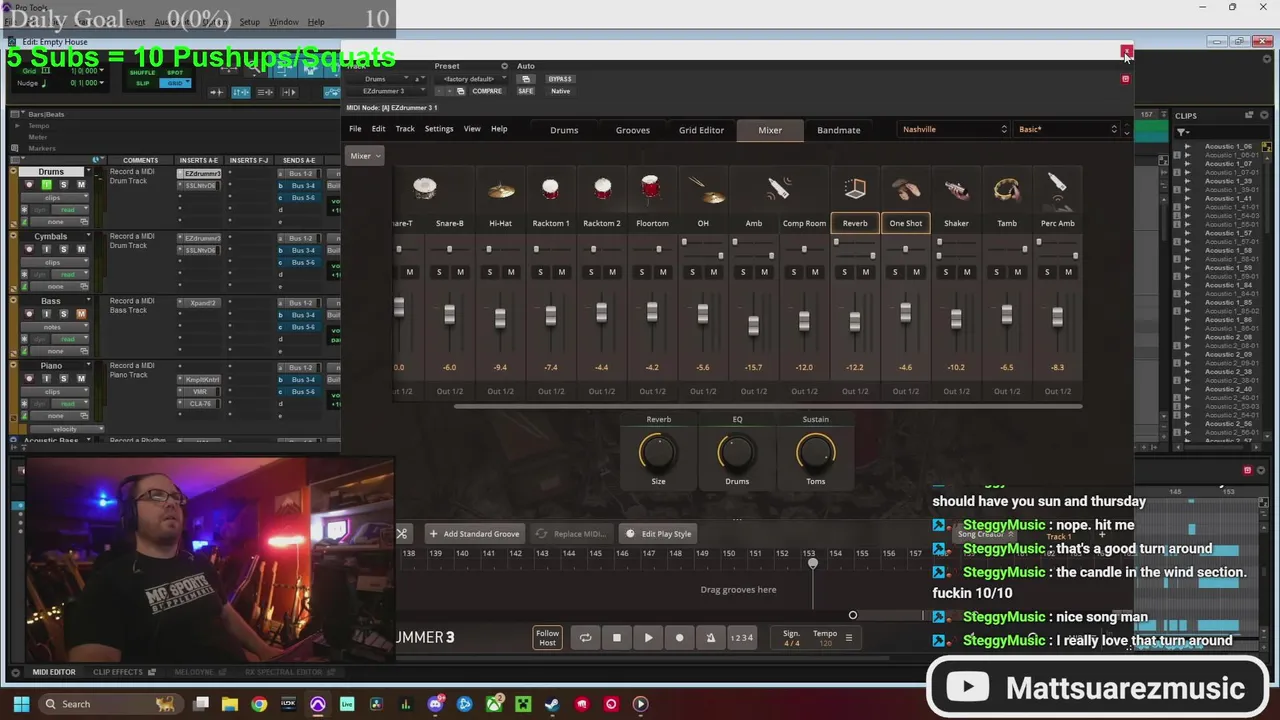
Task: Click the COMPARE button
Action: coord(487,91)
